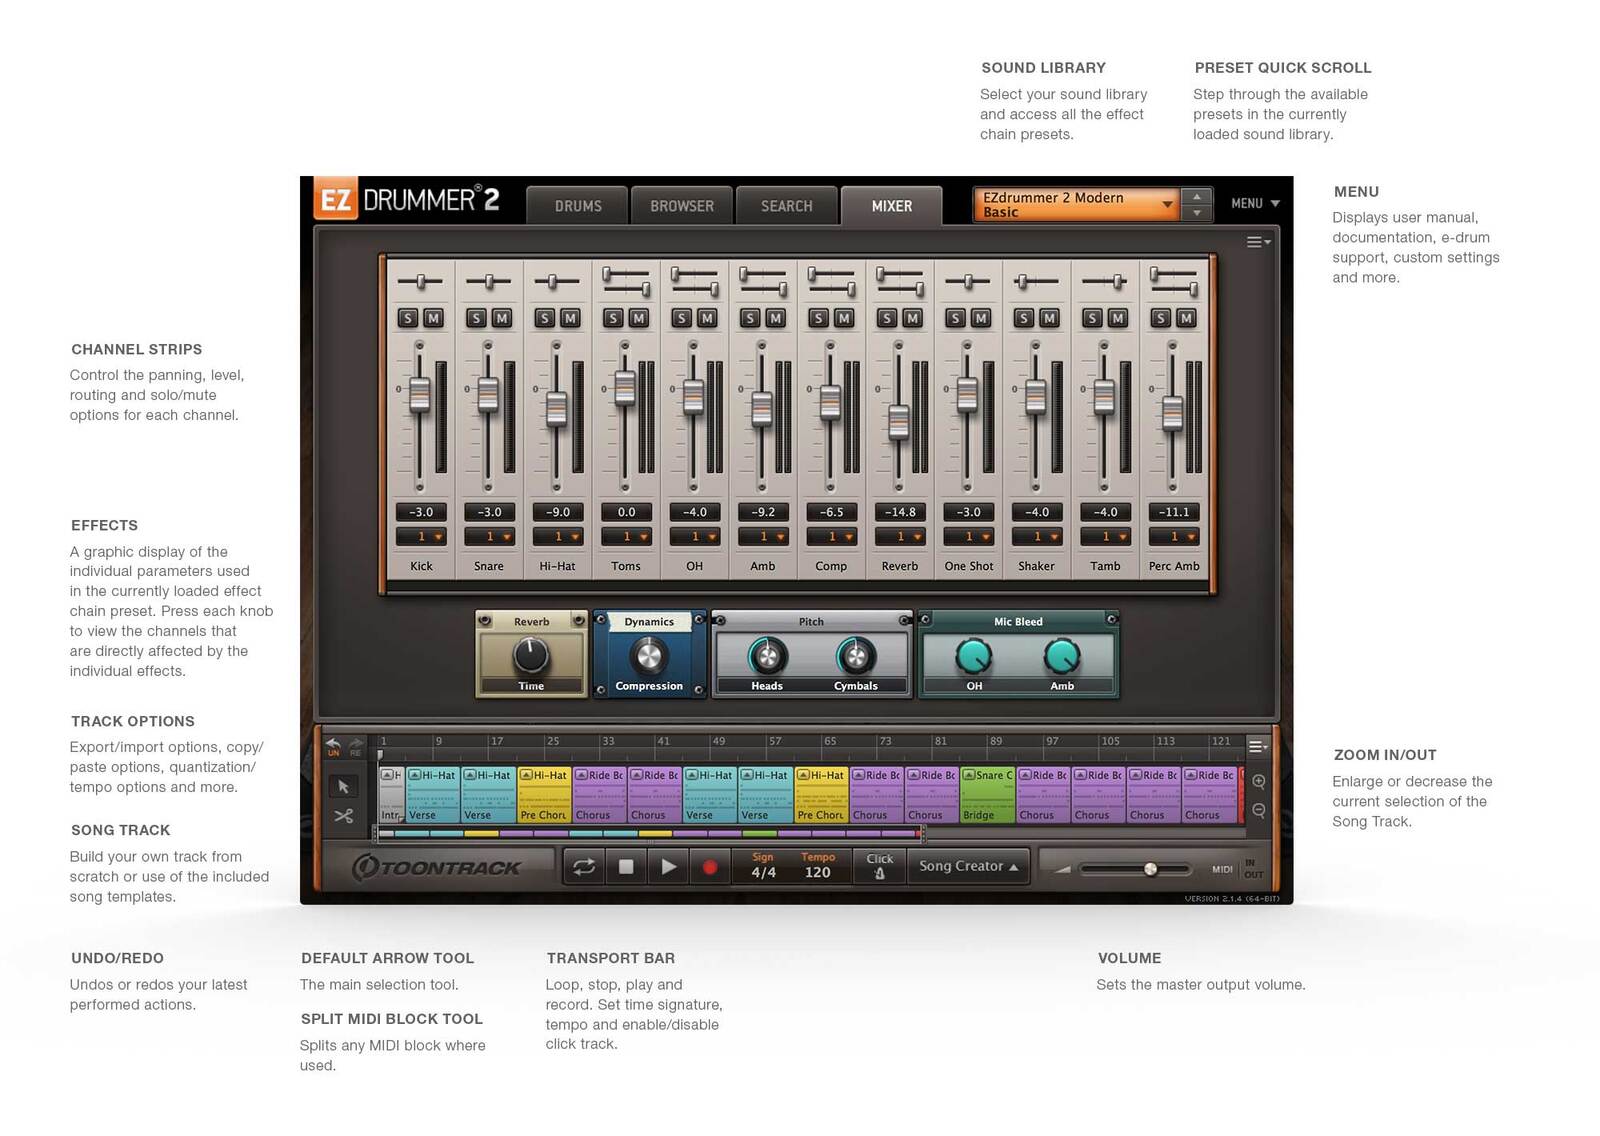Zoom out of the song track
Image resolution: width=1600 pixels, height=1136 pixels.
(x=1259, y=811)
